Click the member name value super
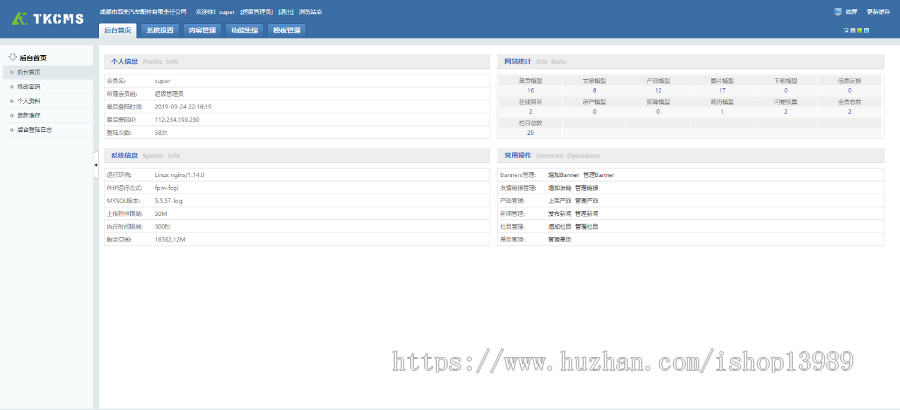This screenshot has height=410, width=900. click(162, 81)
